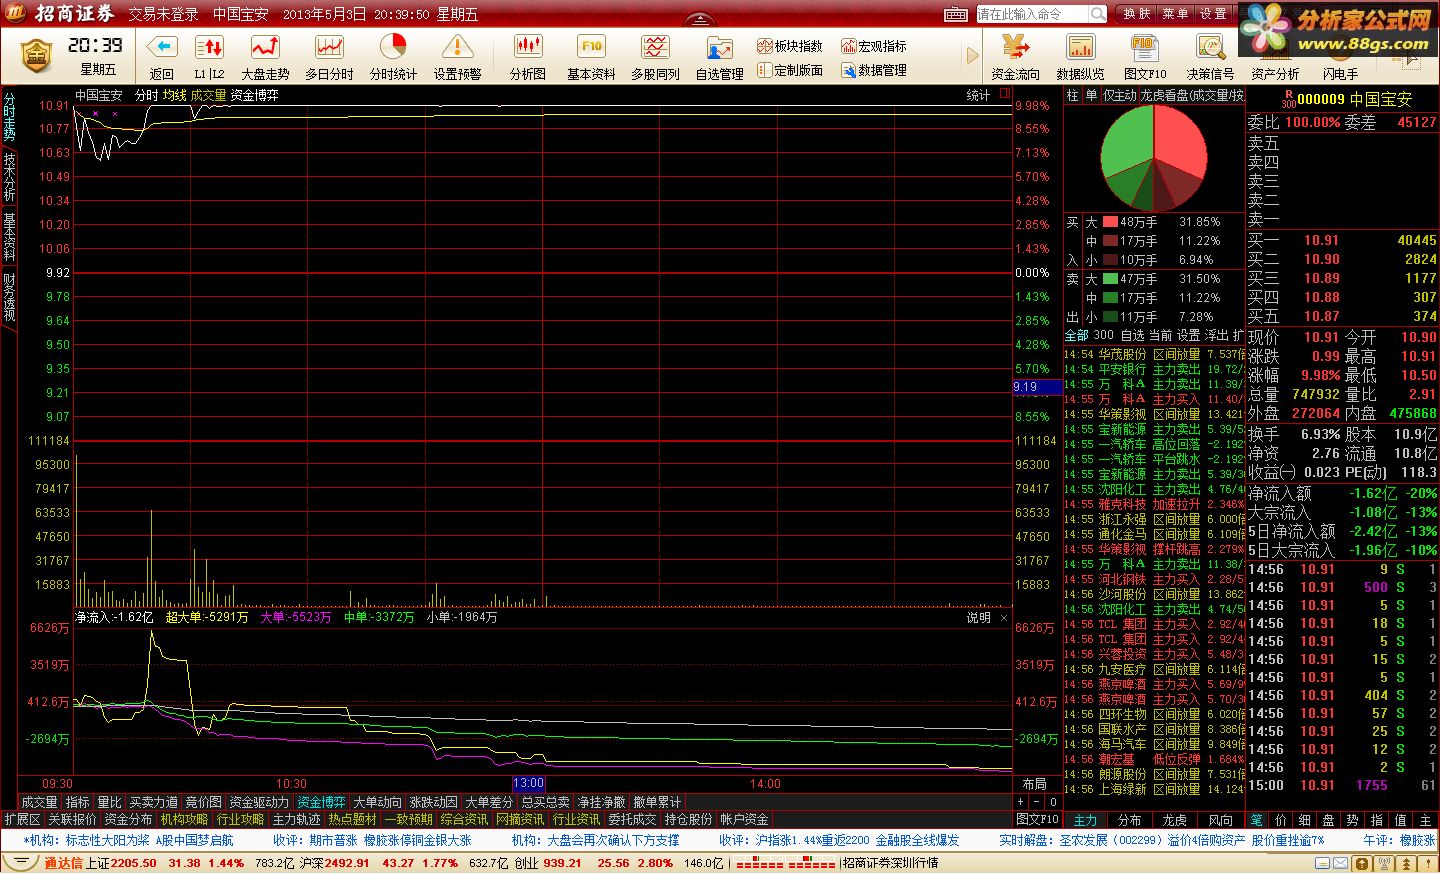Select 龙虎 tab in alert panel
The width and height of the screenshot is (1440, 873).
[1174, 820]
